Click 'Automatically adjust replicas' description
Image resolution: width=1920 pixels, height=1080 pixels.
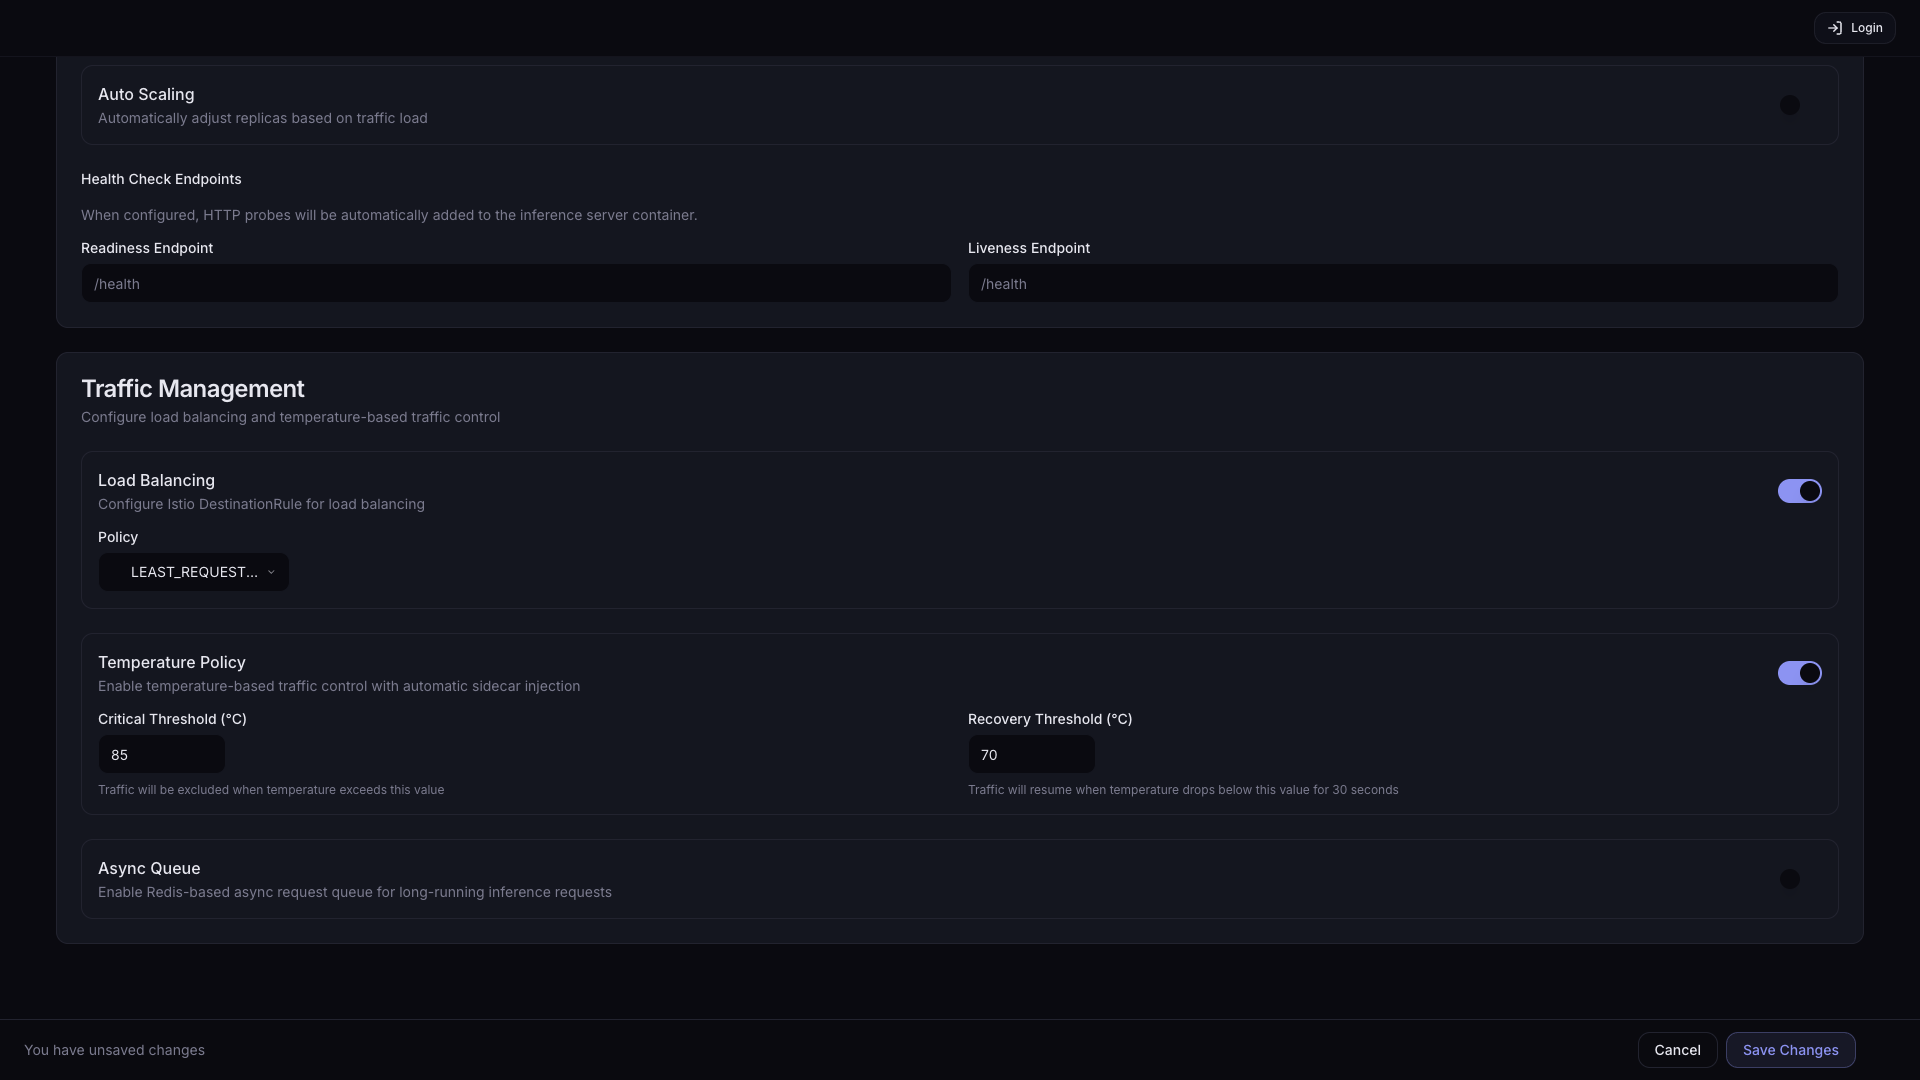pyautogui.click(x=263, y=118)
